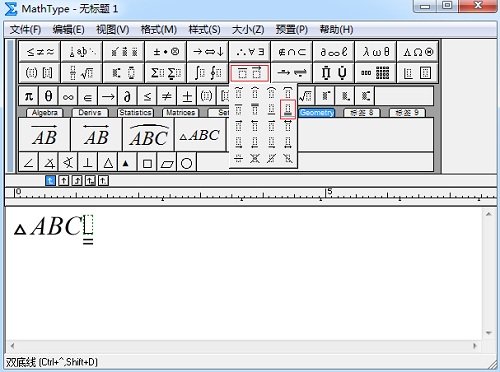The image size is (500, 372).
Task: Insert the infinity symbol from small bar
Action: [x=68, y=96]
